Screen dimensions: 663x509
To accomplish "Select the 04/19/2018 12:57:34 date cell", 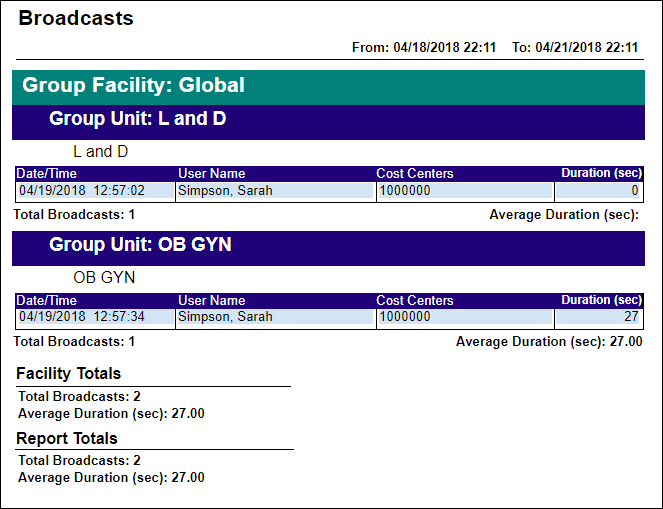I will (x=96, y=317).
